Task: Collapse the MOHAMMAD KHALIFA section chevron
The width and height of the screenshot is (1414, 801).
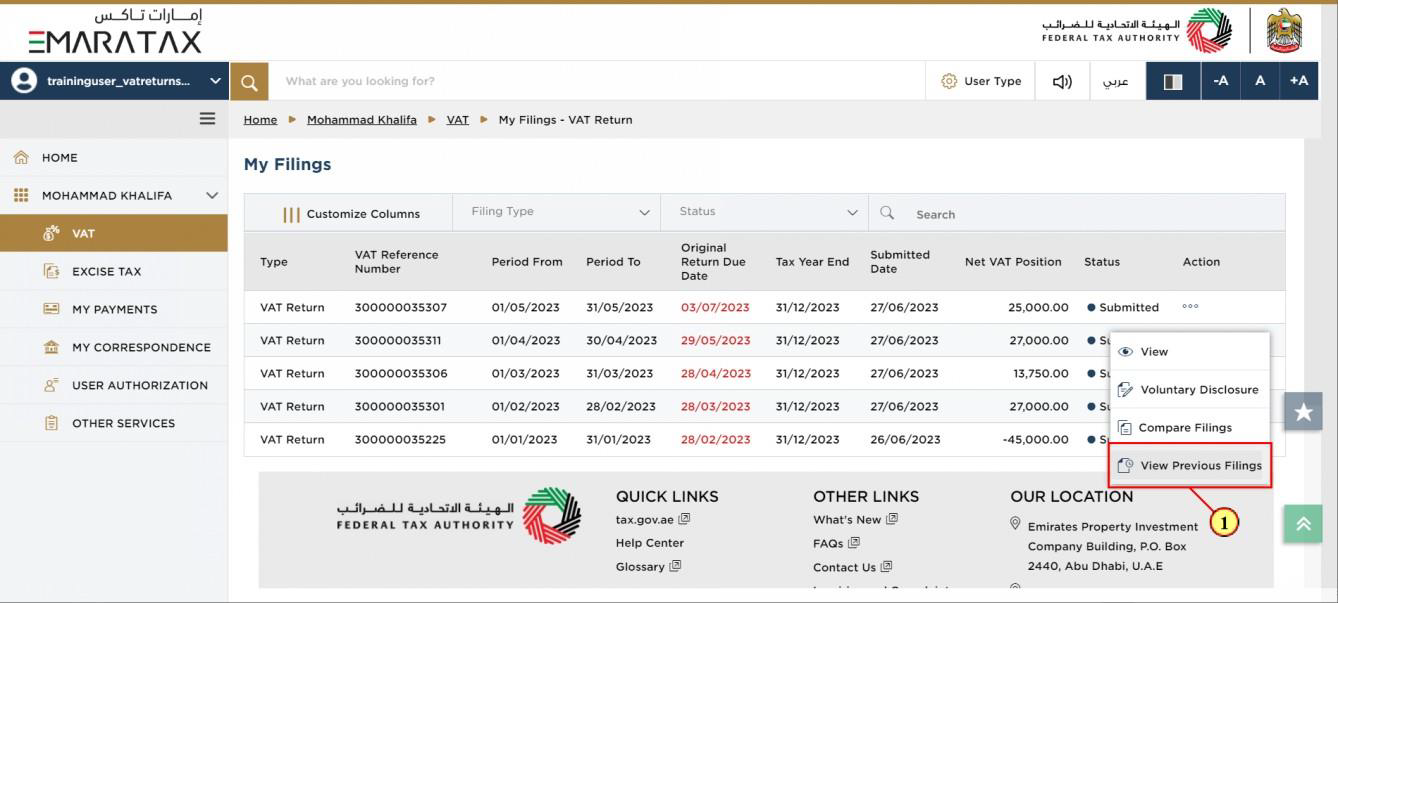Action: [211, 195]
